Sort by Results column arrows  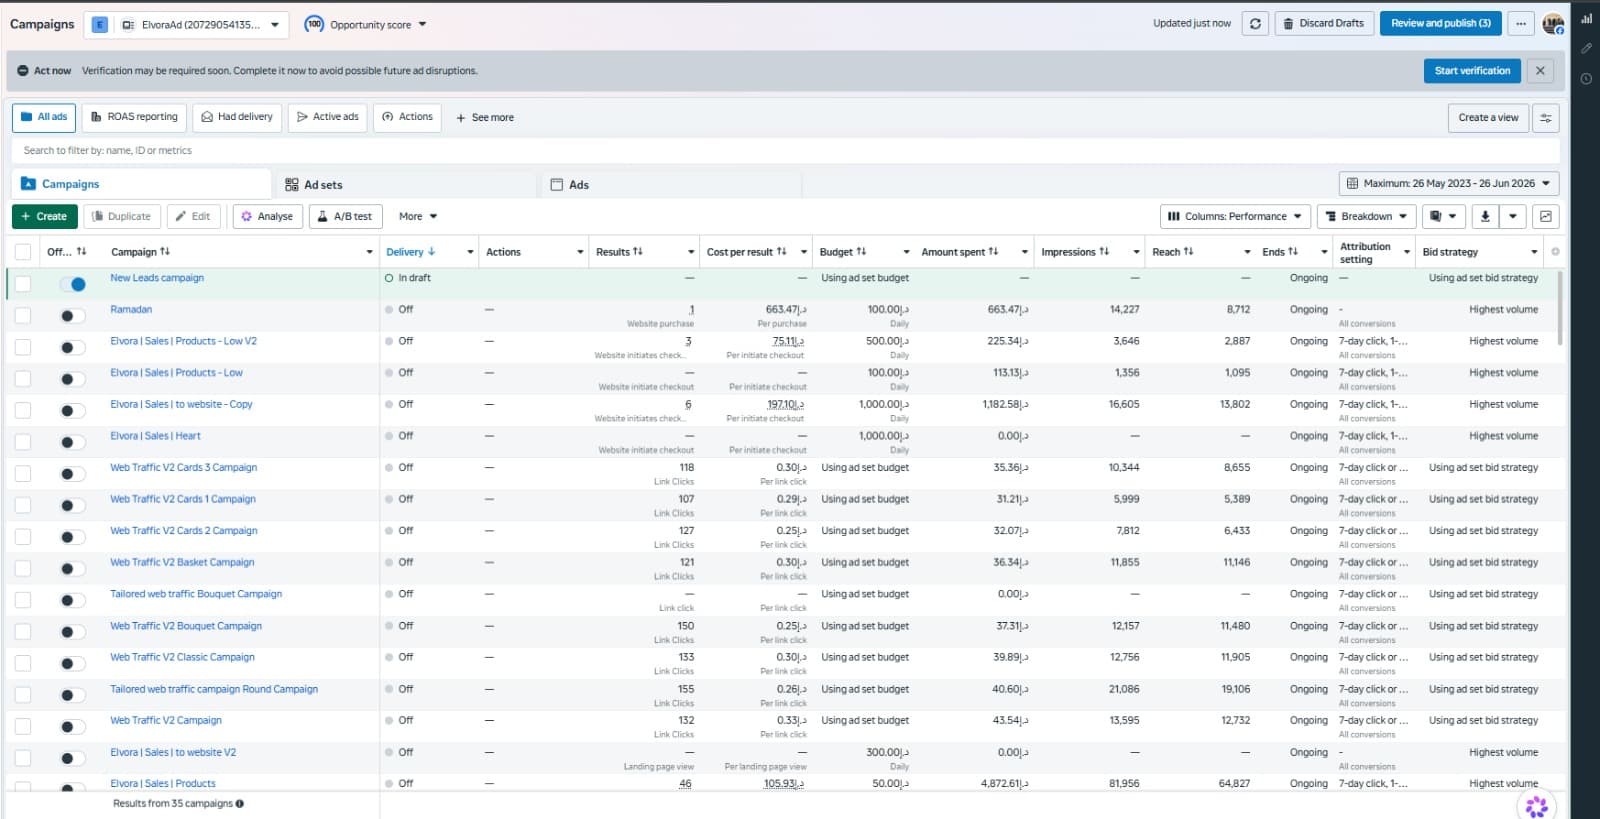click(x=638, y=252)
